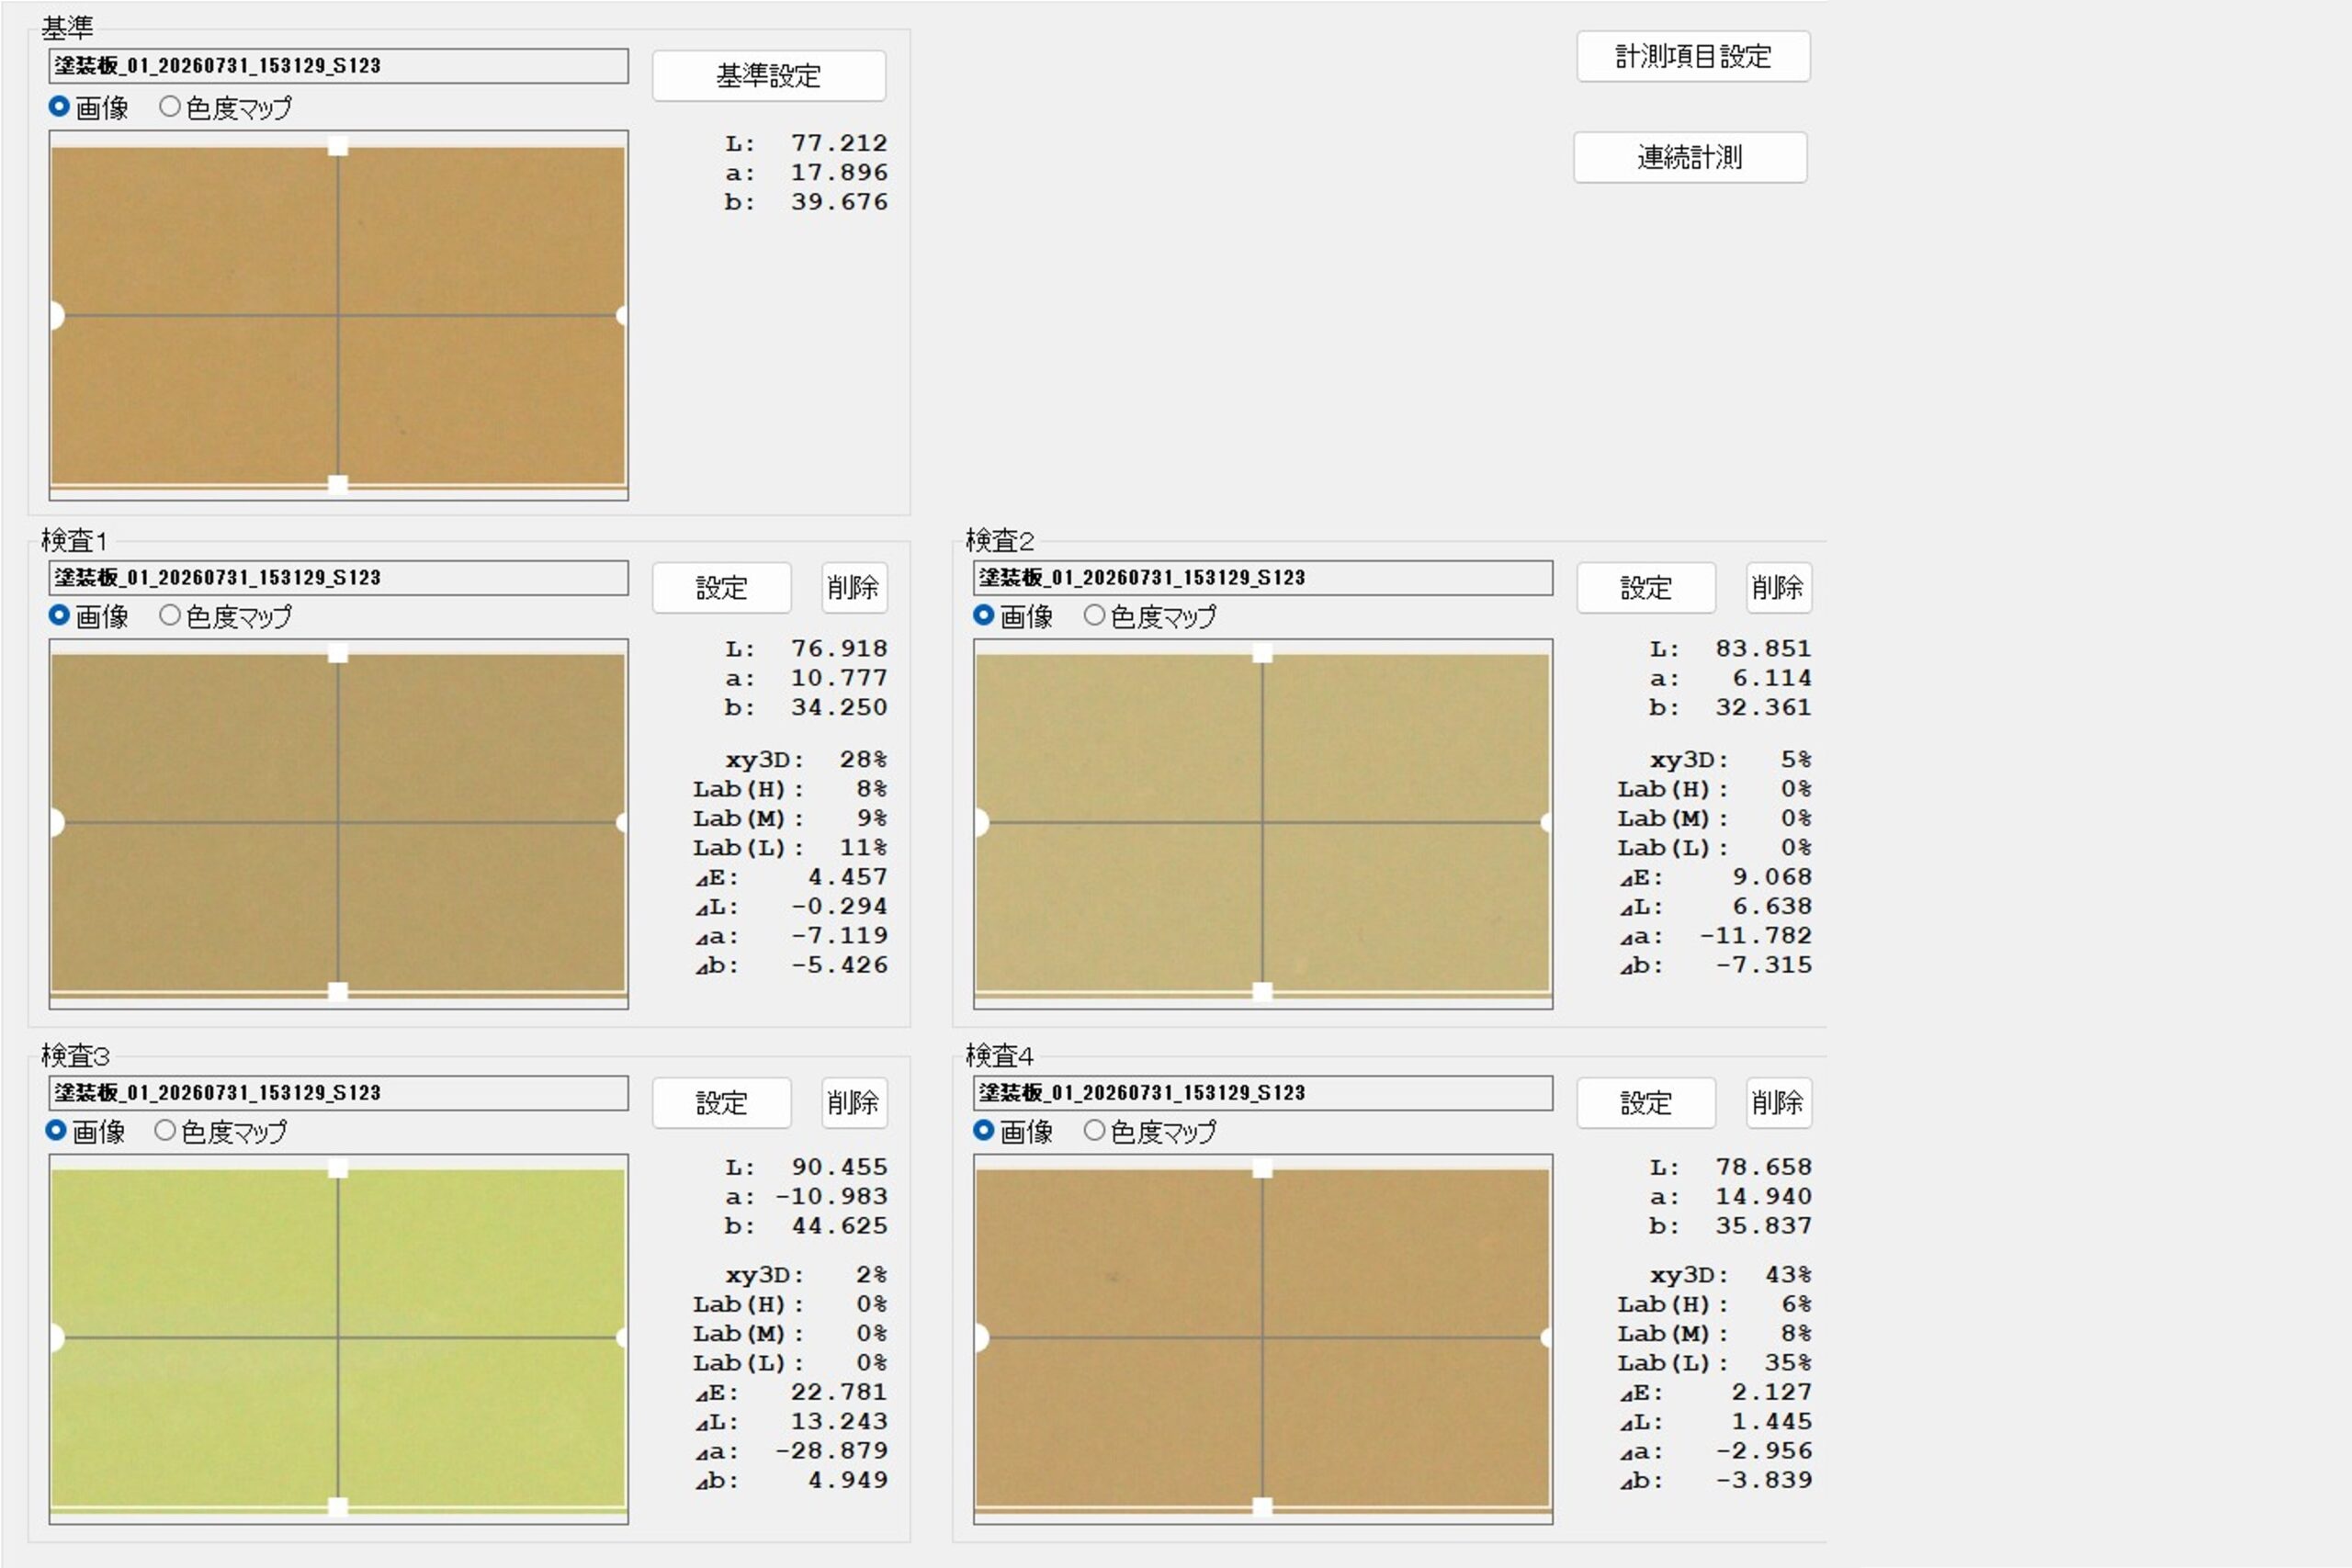The height and width of the screenshot is (1568, 2352).
Task: Click 検査4 Lab(L) value 35%
Action: (1788, 1362)
